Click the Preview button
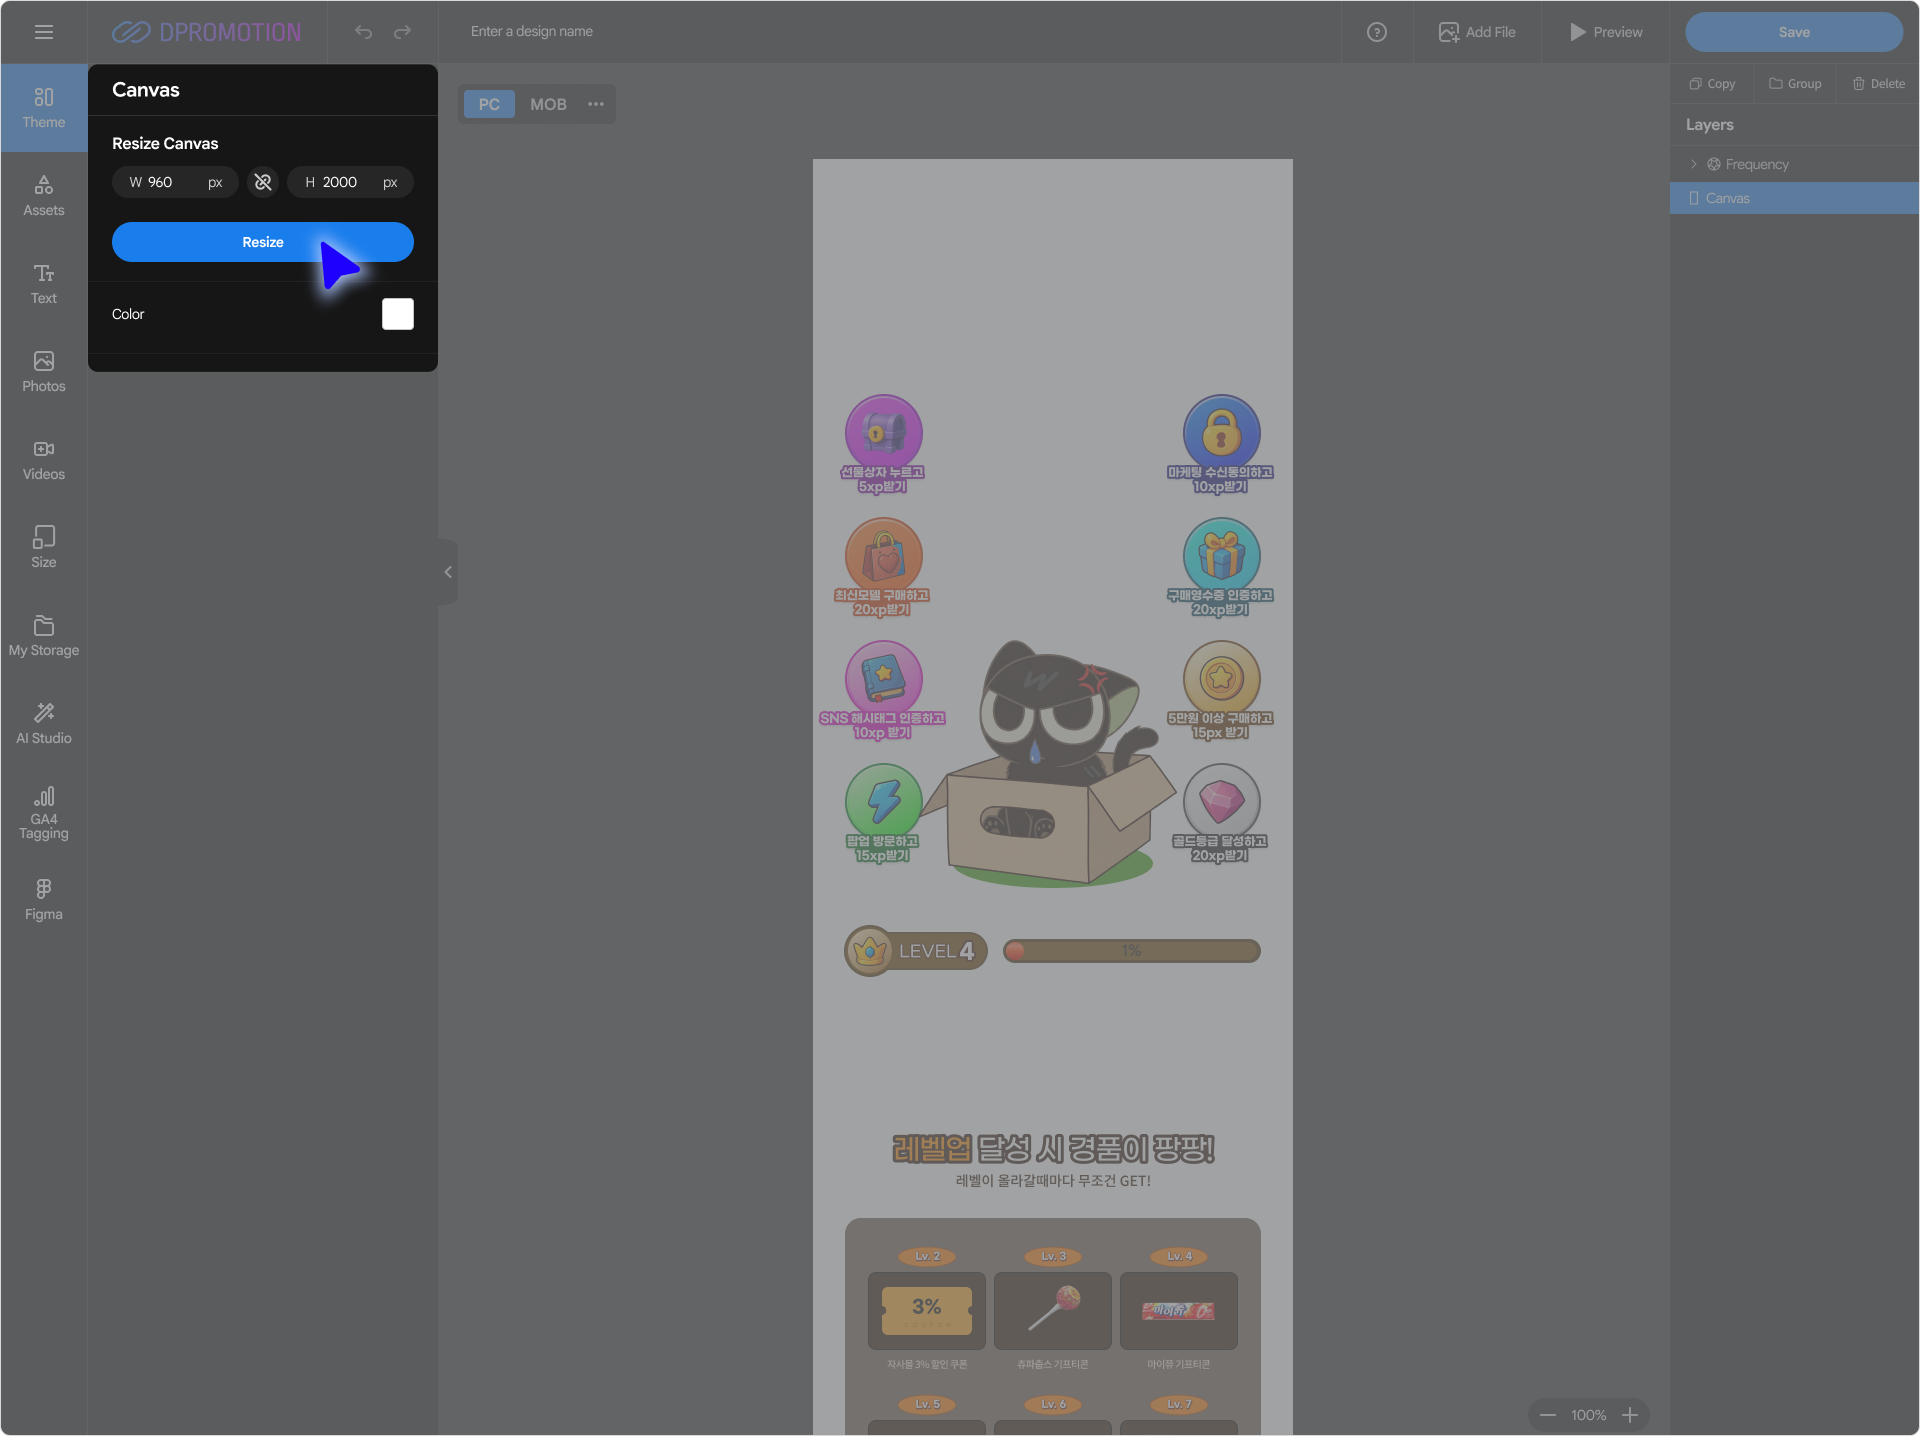Screen dimensions: 1920x1436 click(x=1606, y=32)
